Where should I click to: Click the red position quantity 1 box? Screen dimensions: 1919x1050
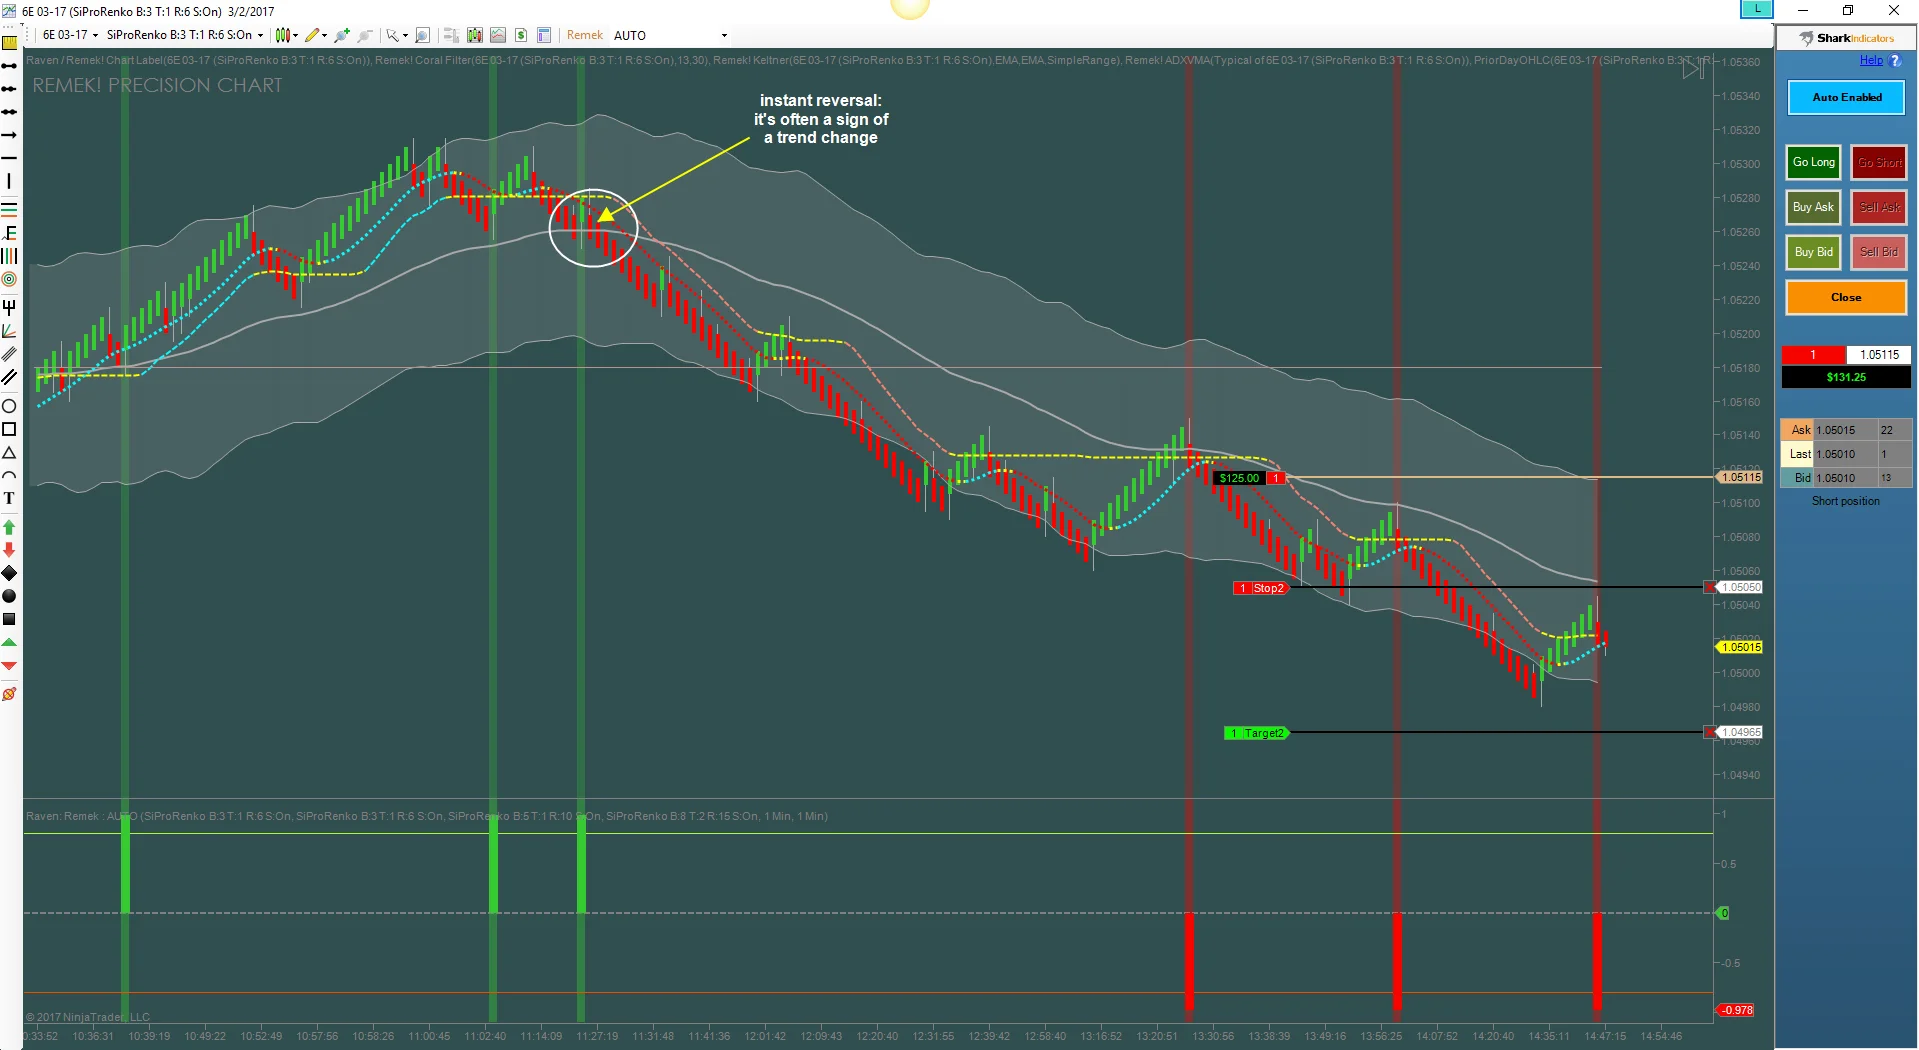1813,355
